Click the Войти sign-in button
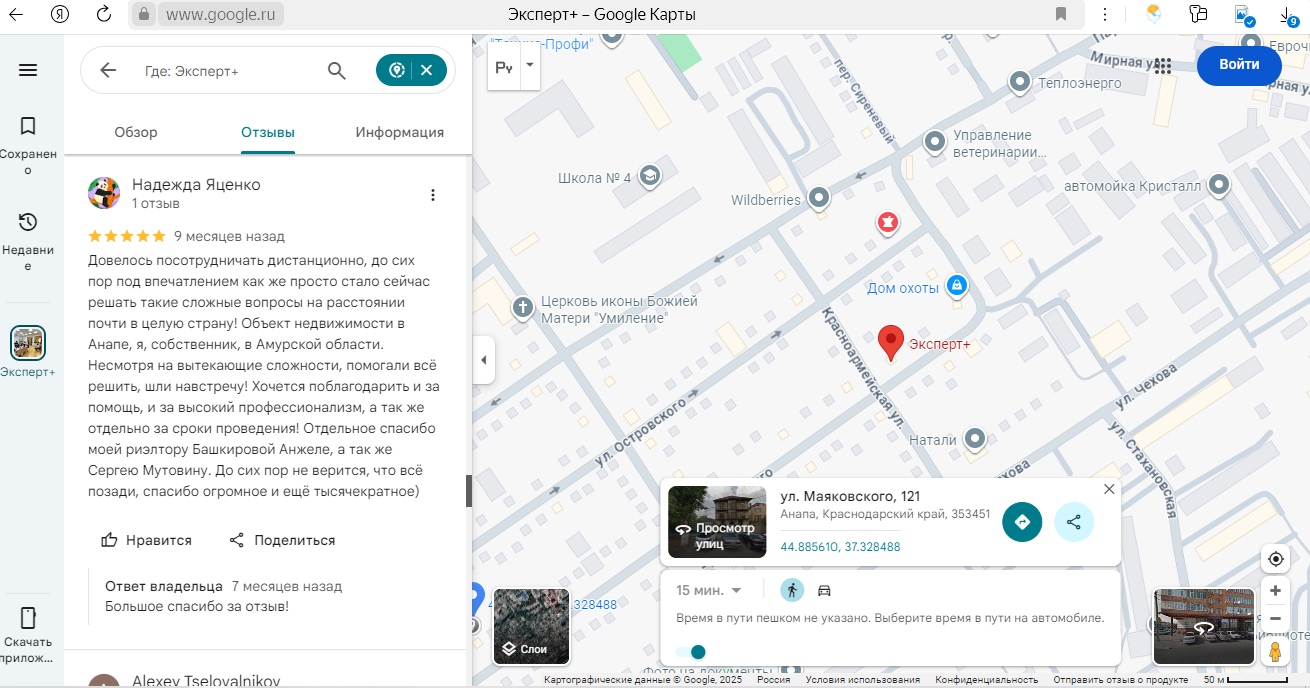 [1239, 65]
